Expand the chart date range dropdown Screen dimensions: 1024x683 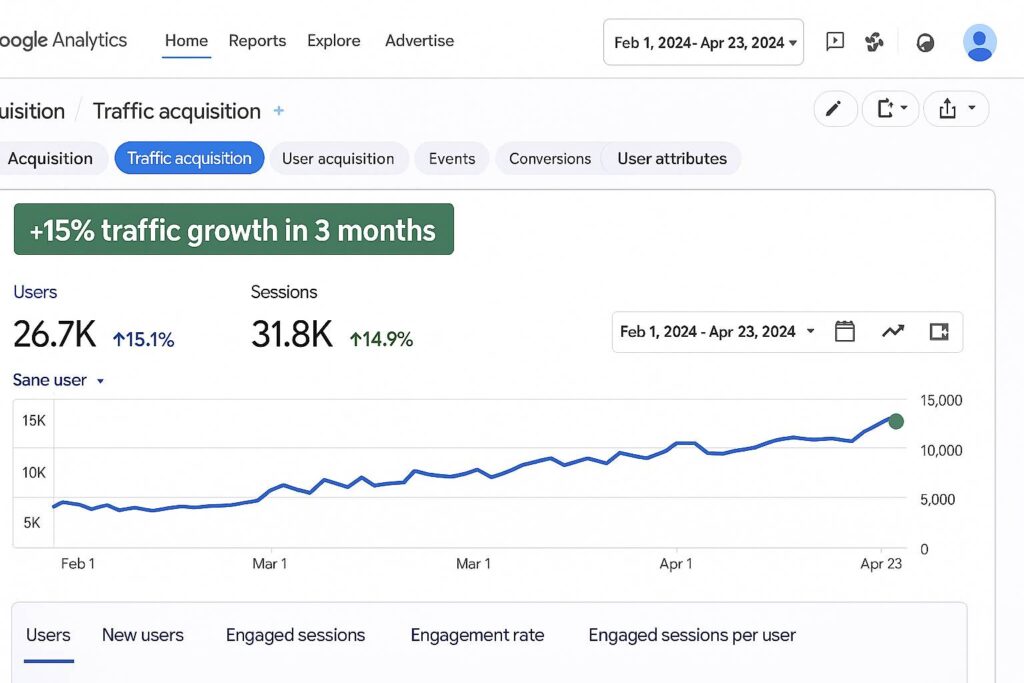(716, 332)
